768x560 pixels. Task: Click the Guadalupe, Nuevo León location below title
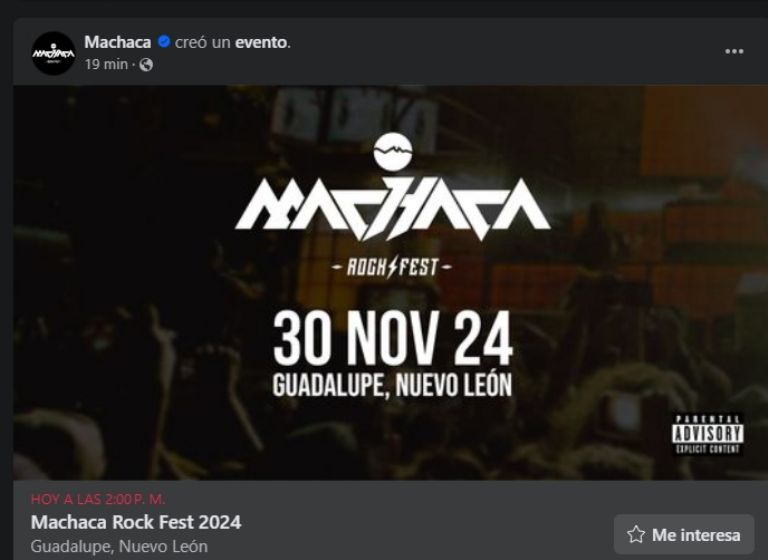(119, 546)
